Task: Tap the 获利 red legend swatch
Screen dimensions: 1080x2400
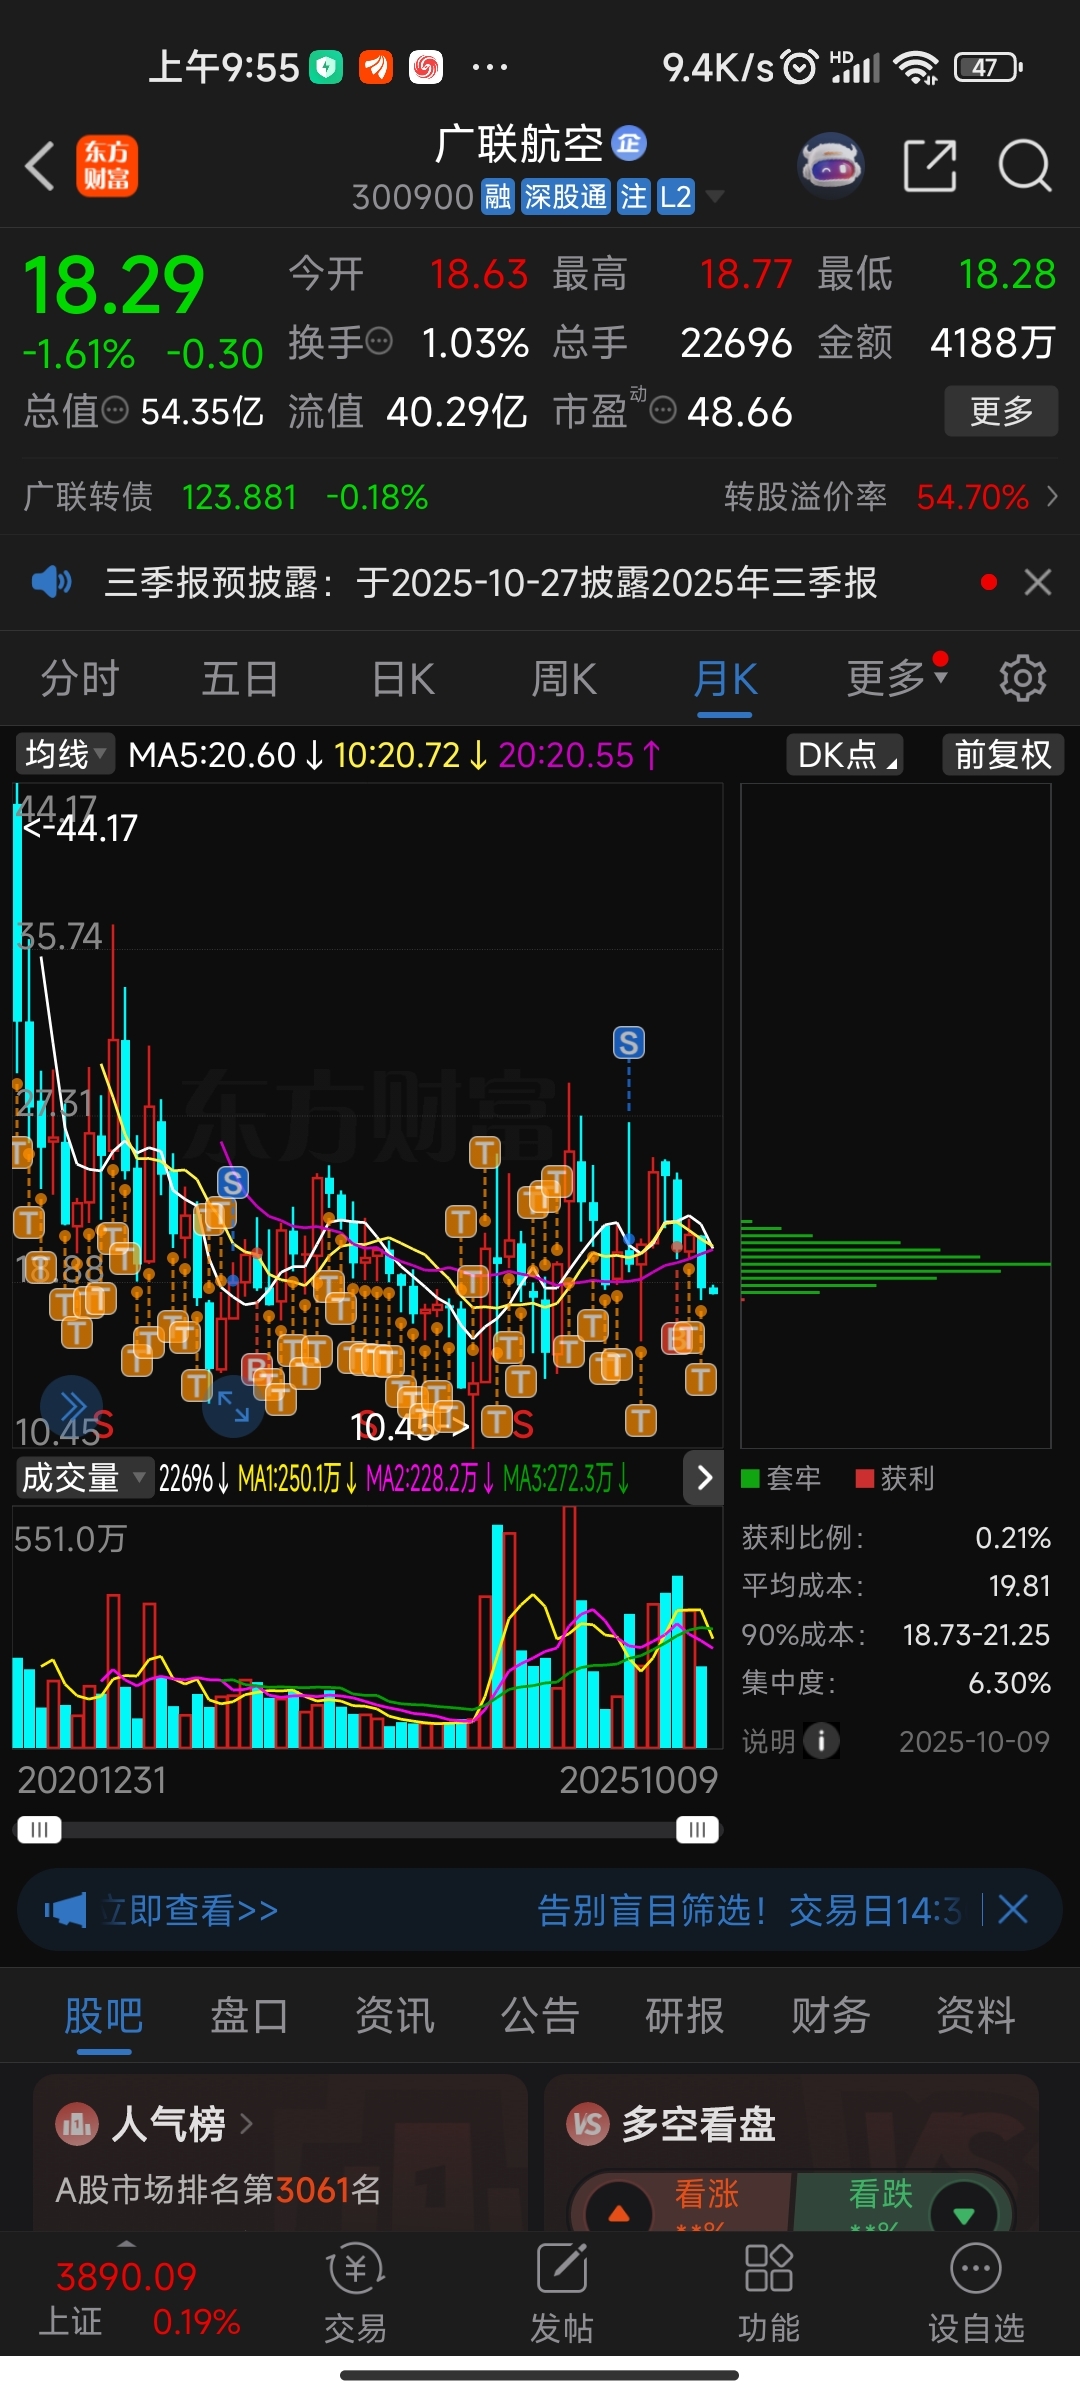Action: click(x=865, y=1478)
